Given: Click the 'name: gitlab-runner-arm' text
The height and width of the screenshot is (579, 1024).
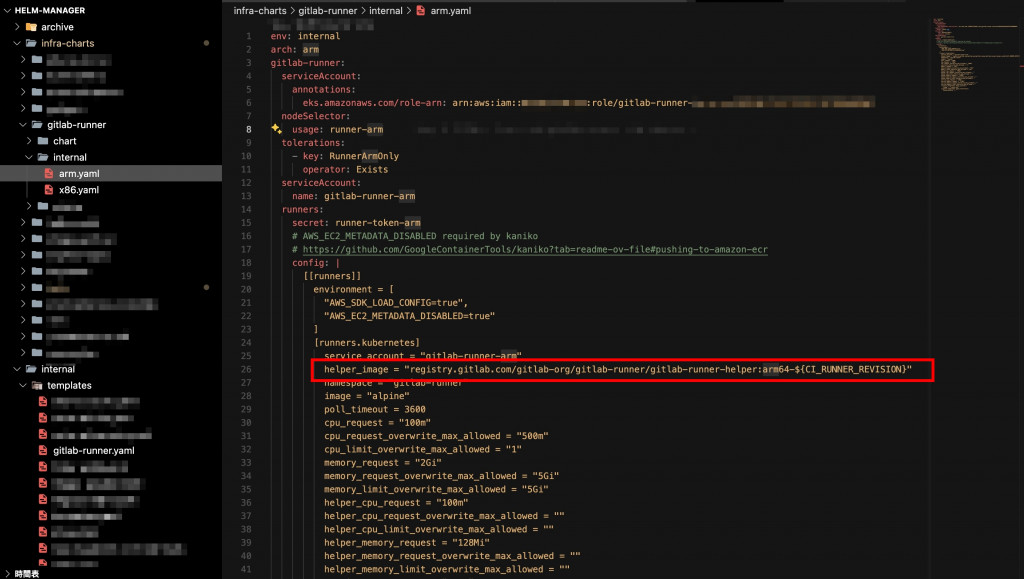Looking at the screenshot, I should pos(353,196).
